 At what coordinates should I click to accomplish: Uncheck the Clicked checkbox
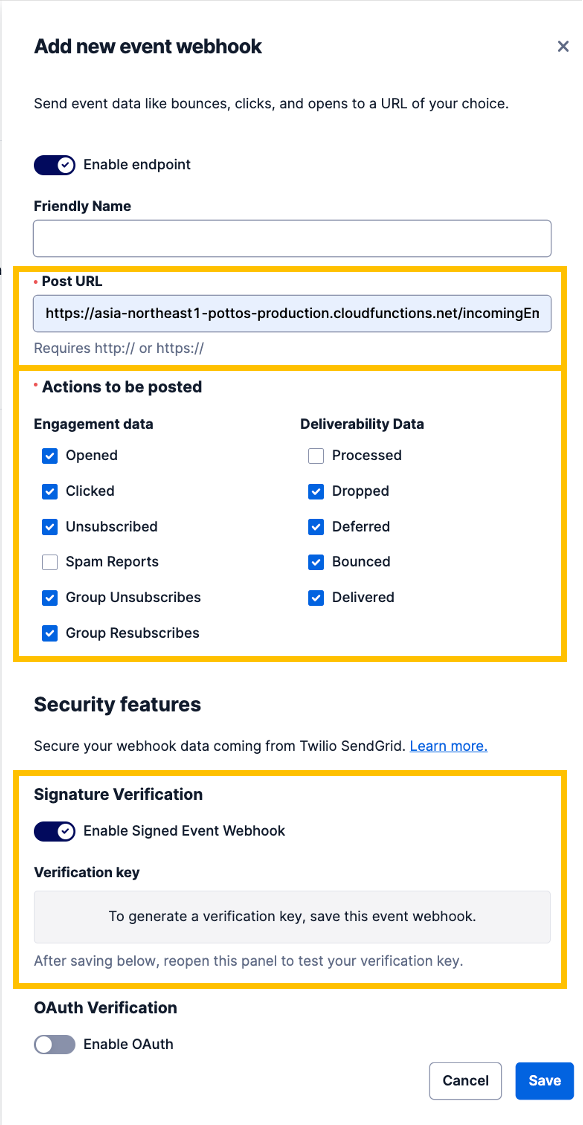tap(49, 491)
